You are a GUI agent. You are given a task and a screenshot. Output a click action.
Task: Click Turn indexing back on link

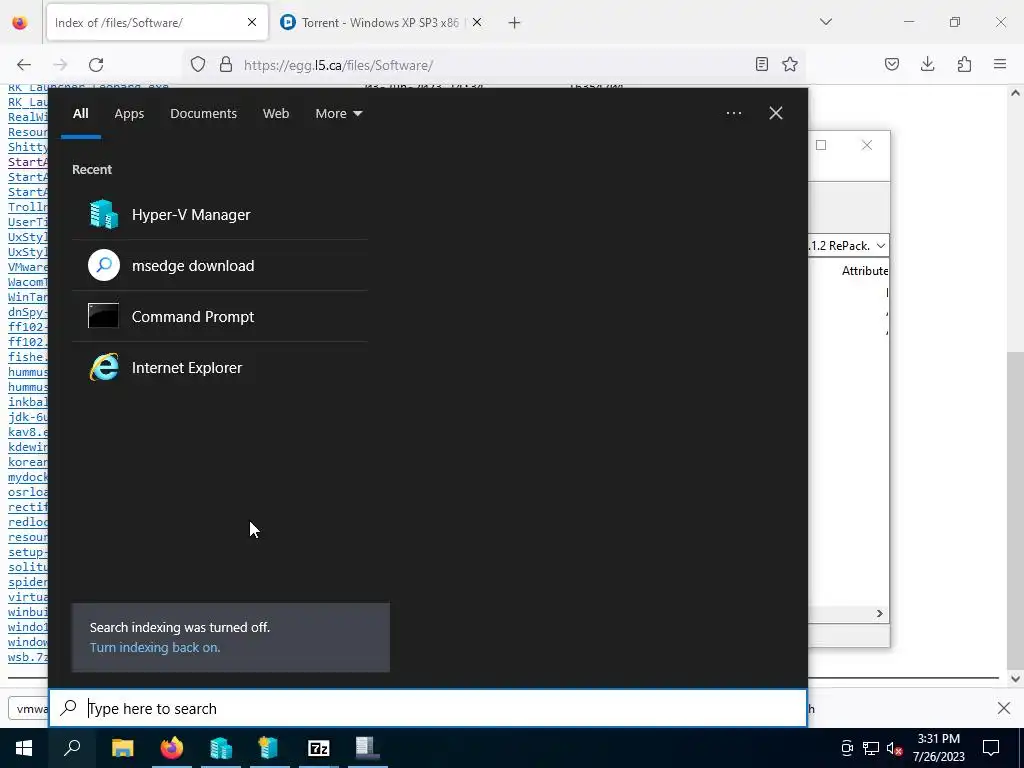[155, 648]
